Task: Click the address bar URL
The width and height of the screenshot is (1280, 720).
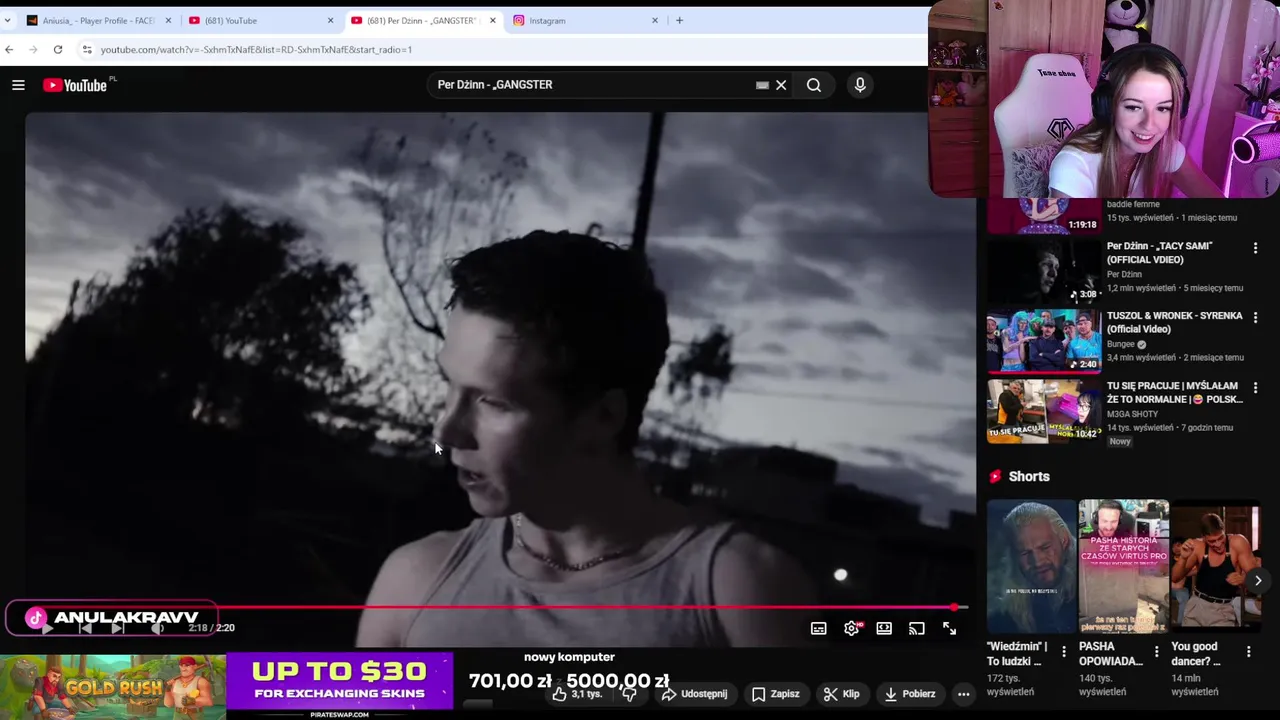Action: (256, 50)
